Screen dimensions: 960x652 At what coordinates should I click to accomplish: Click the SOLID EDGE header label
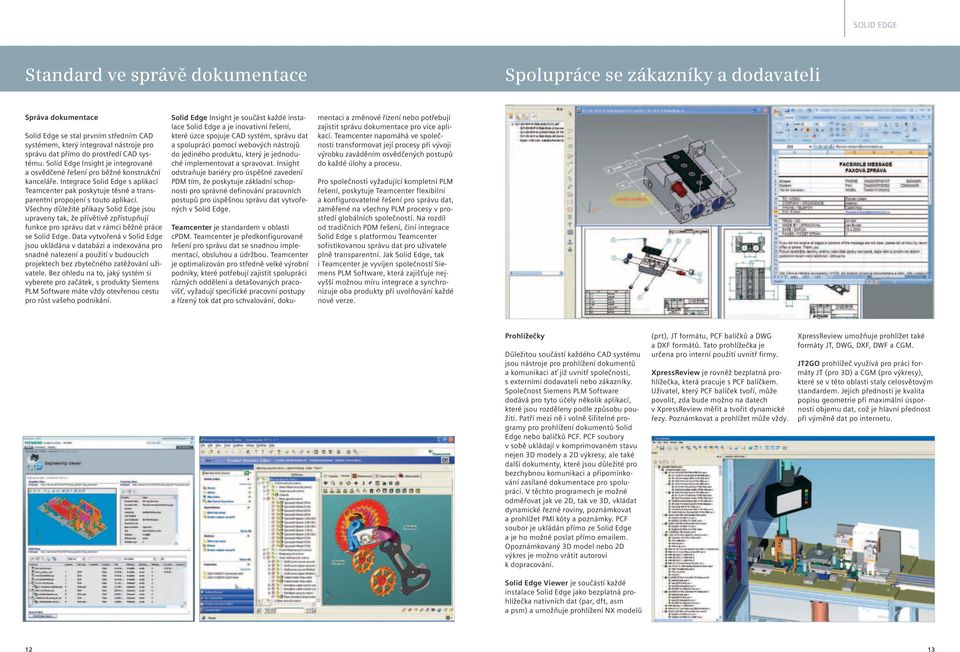tap(874, 25)
